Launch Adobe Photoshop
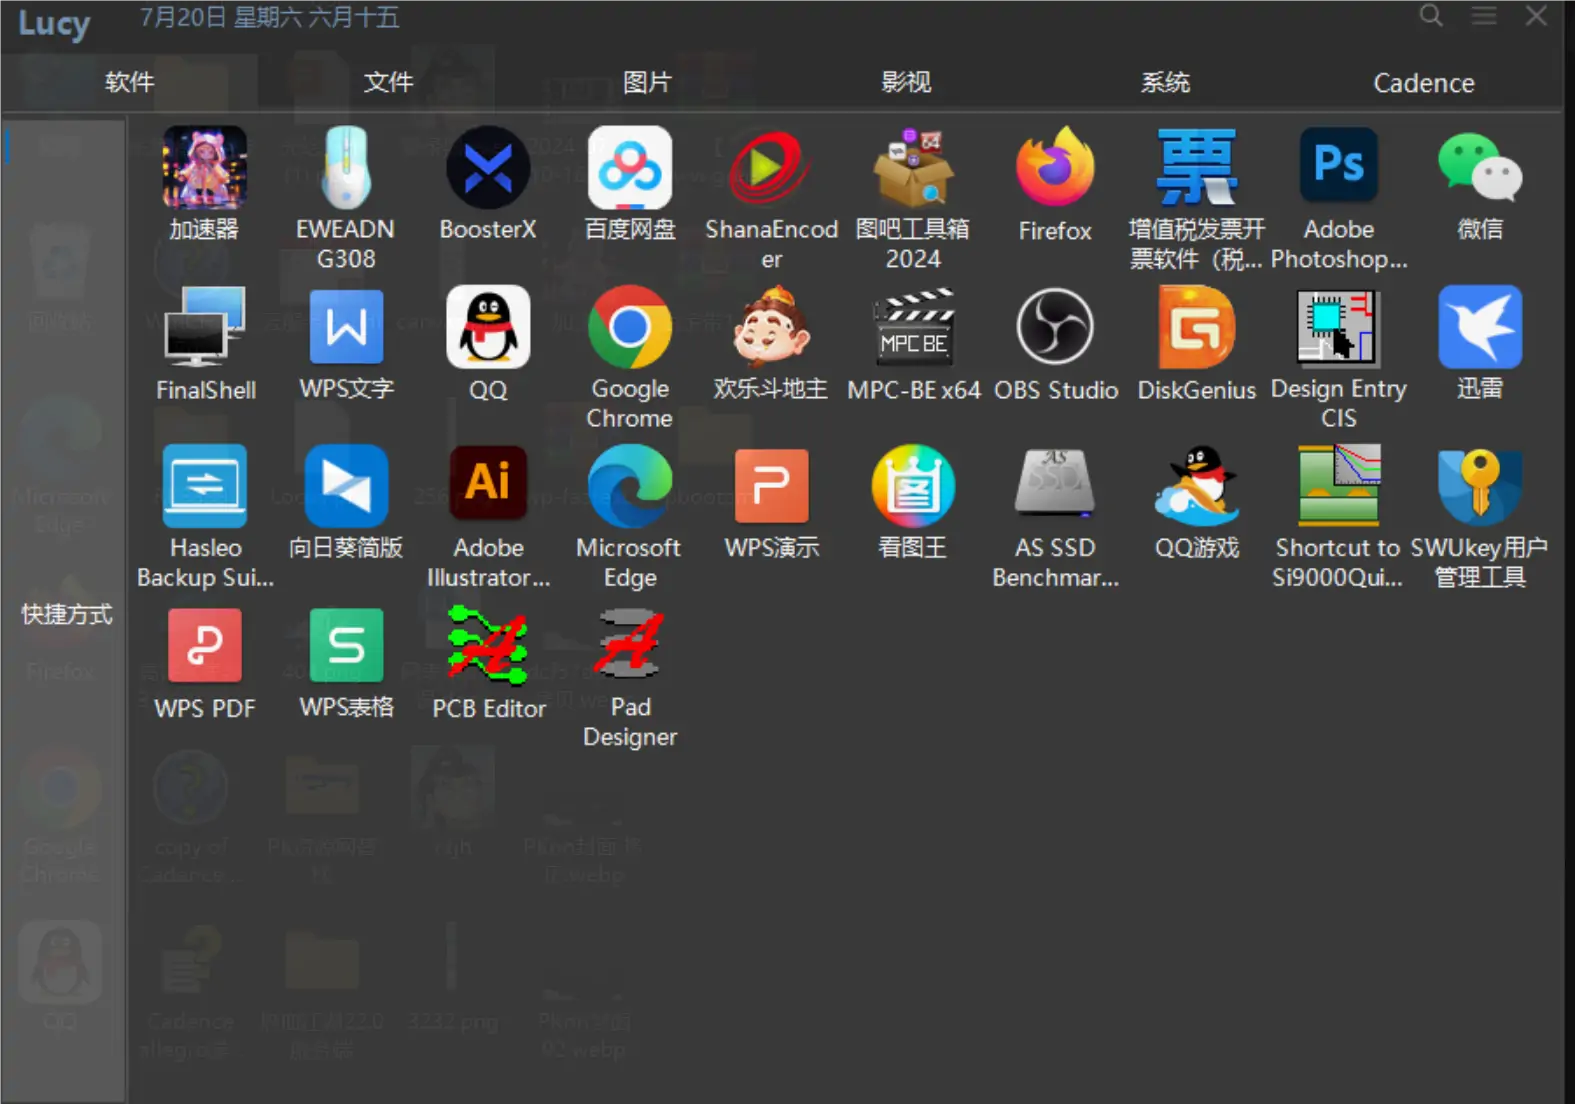 pyautogui.click(x=1339, y=167)
